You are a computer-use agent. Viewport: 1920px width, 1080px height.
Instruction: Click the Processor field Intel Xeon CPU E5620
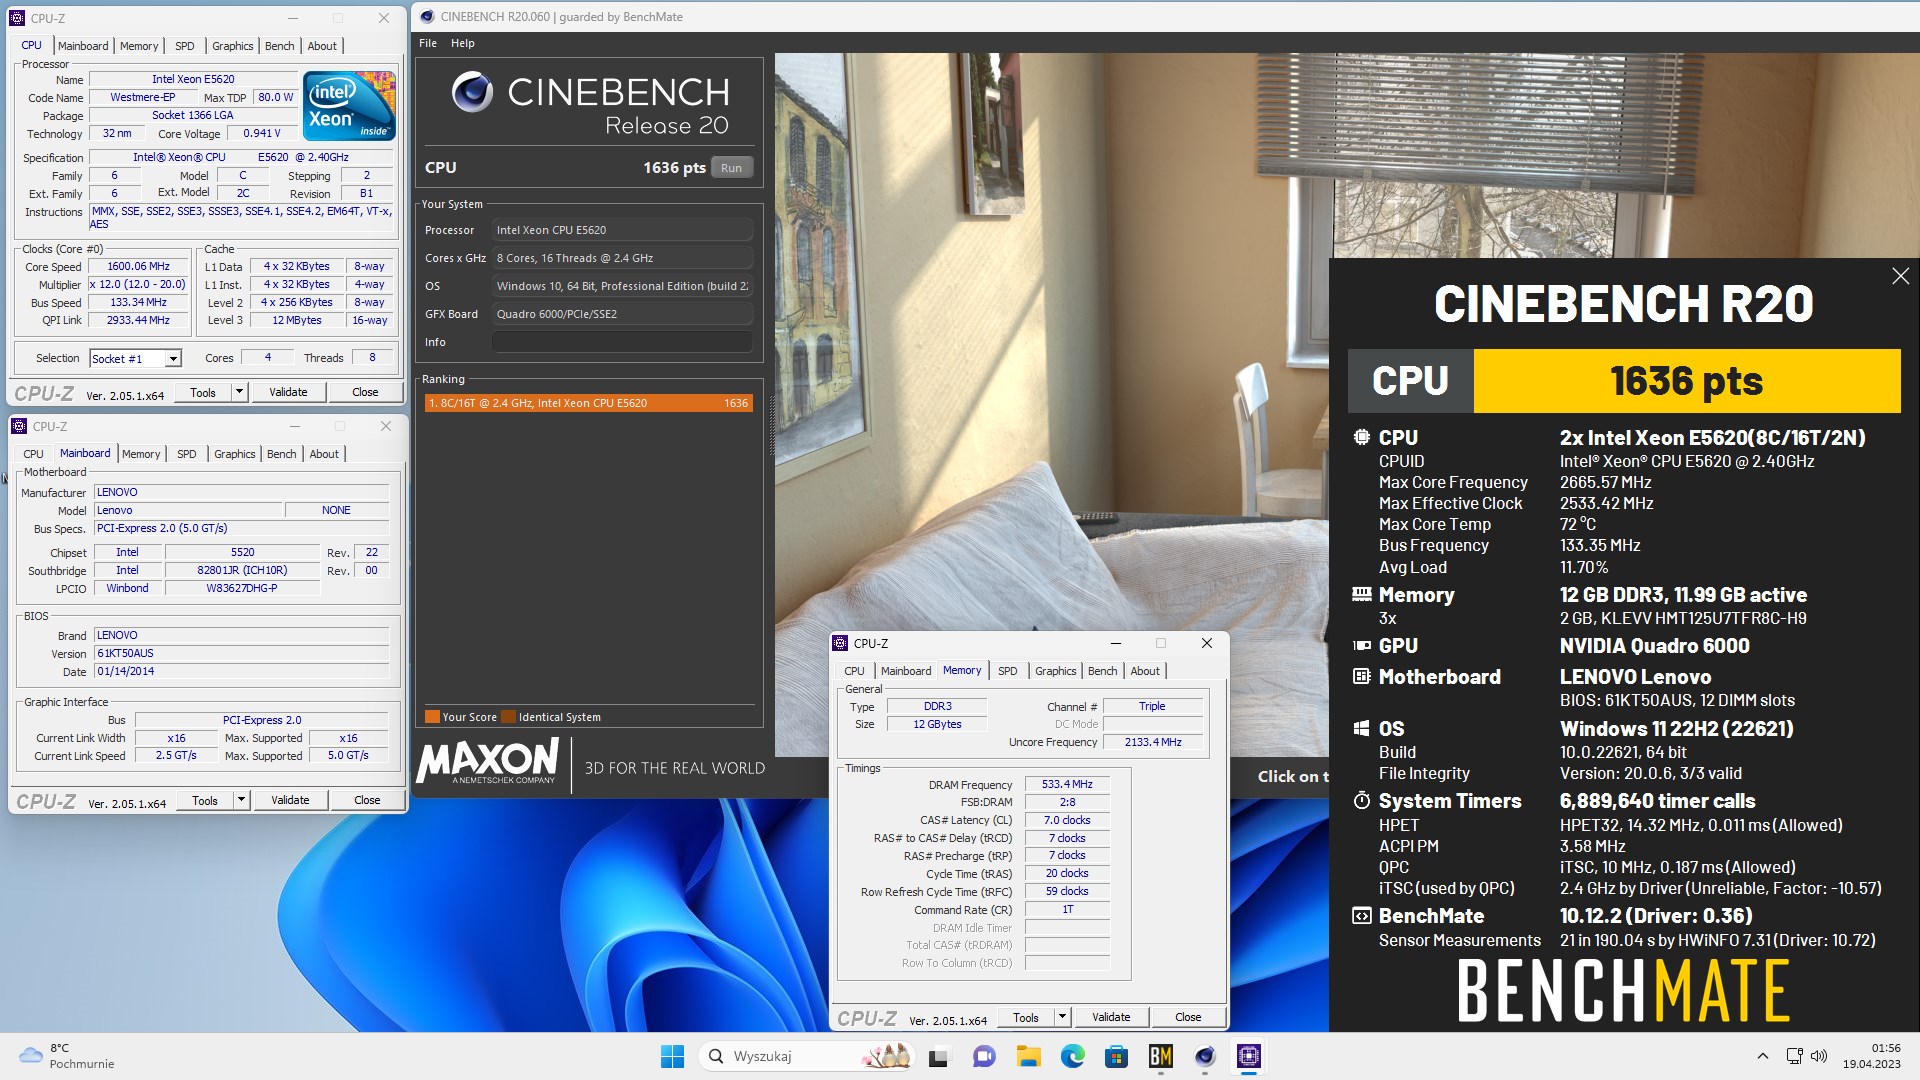pyautogui.click(x=622, y=230)
